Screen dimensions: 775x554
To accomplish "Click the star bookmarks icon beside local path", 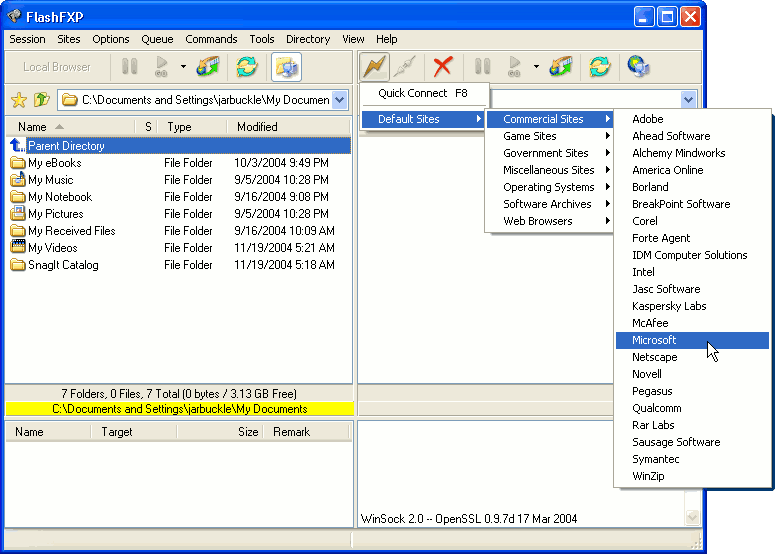I will pyautogui.click(x=17, y=100).
